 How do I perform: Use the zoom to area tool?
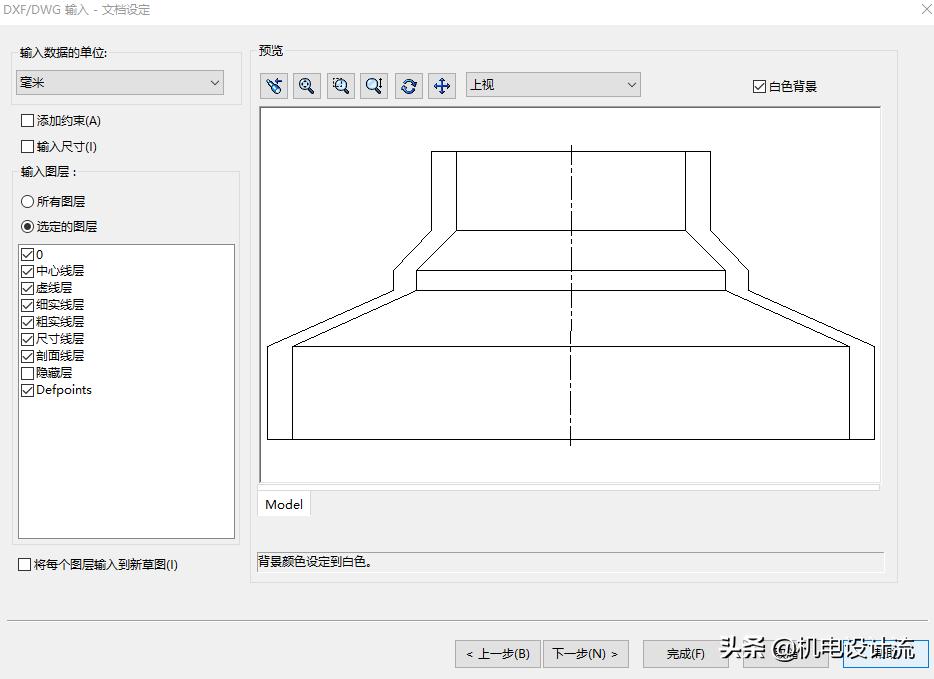340,85
